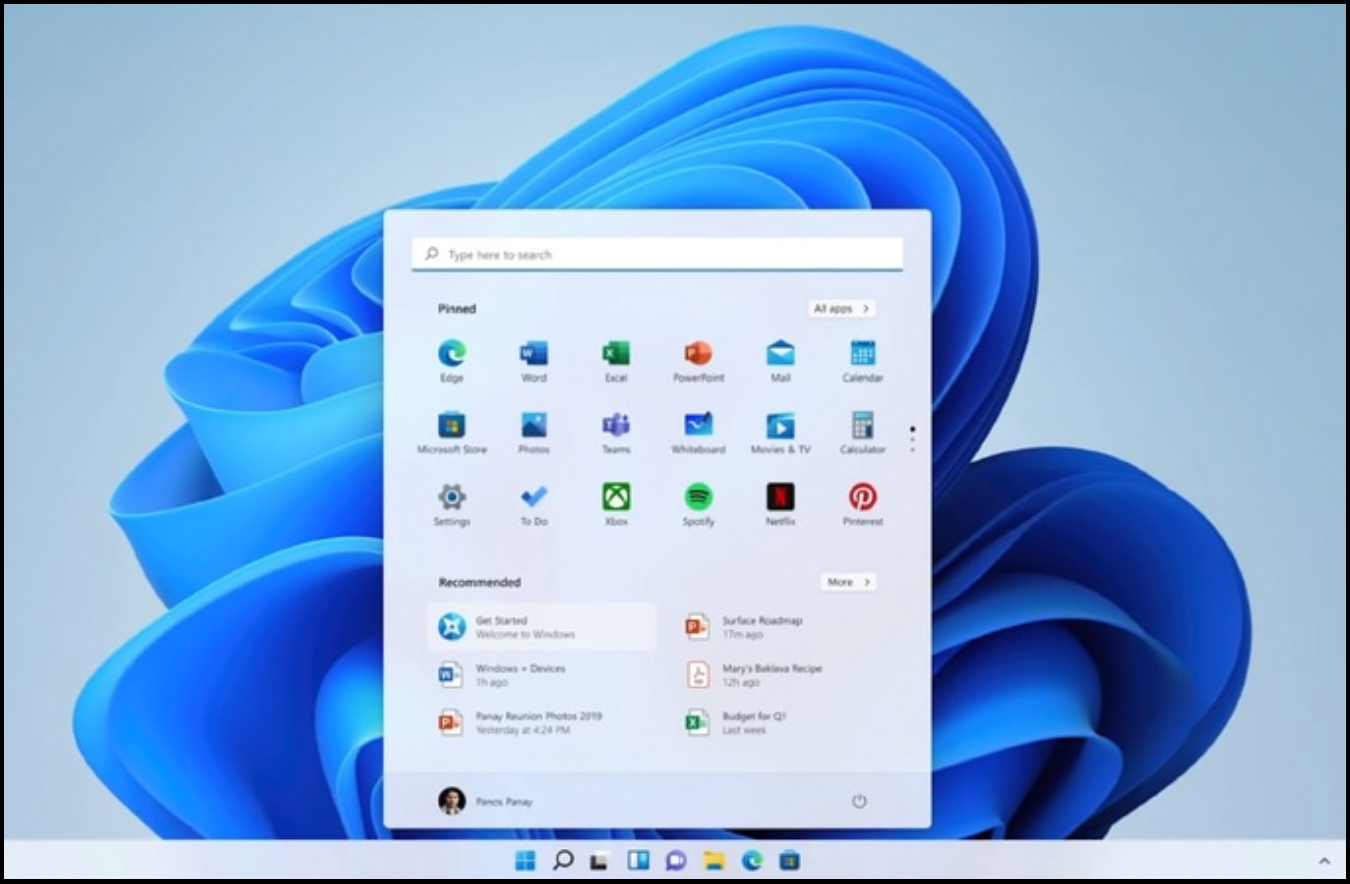
Task: Launch the To Do app
Action: point(534,505)
